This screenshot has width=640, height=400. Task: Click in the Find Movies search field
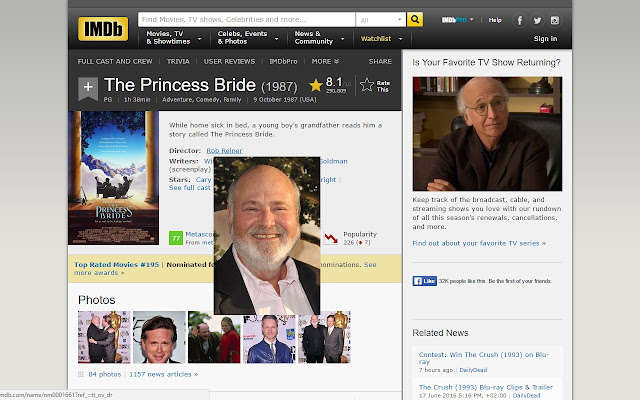point(247,20)
